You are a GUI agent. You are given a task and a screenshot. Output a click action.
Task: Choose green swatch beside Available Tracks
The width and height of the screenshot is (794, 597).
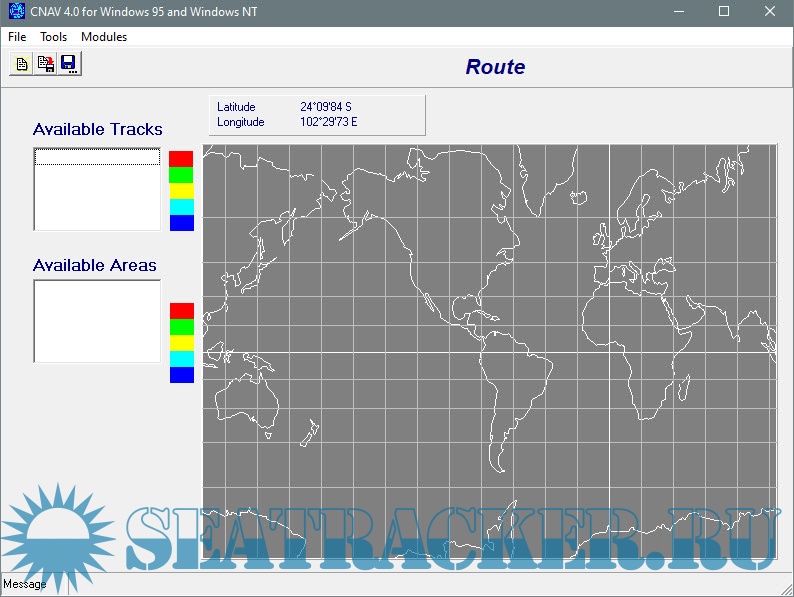point(181,175)
